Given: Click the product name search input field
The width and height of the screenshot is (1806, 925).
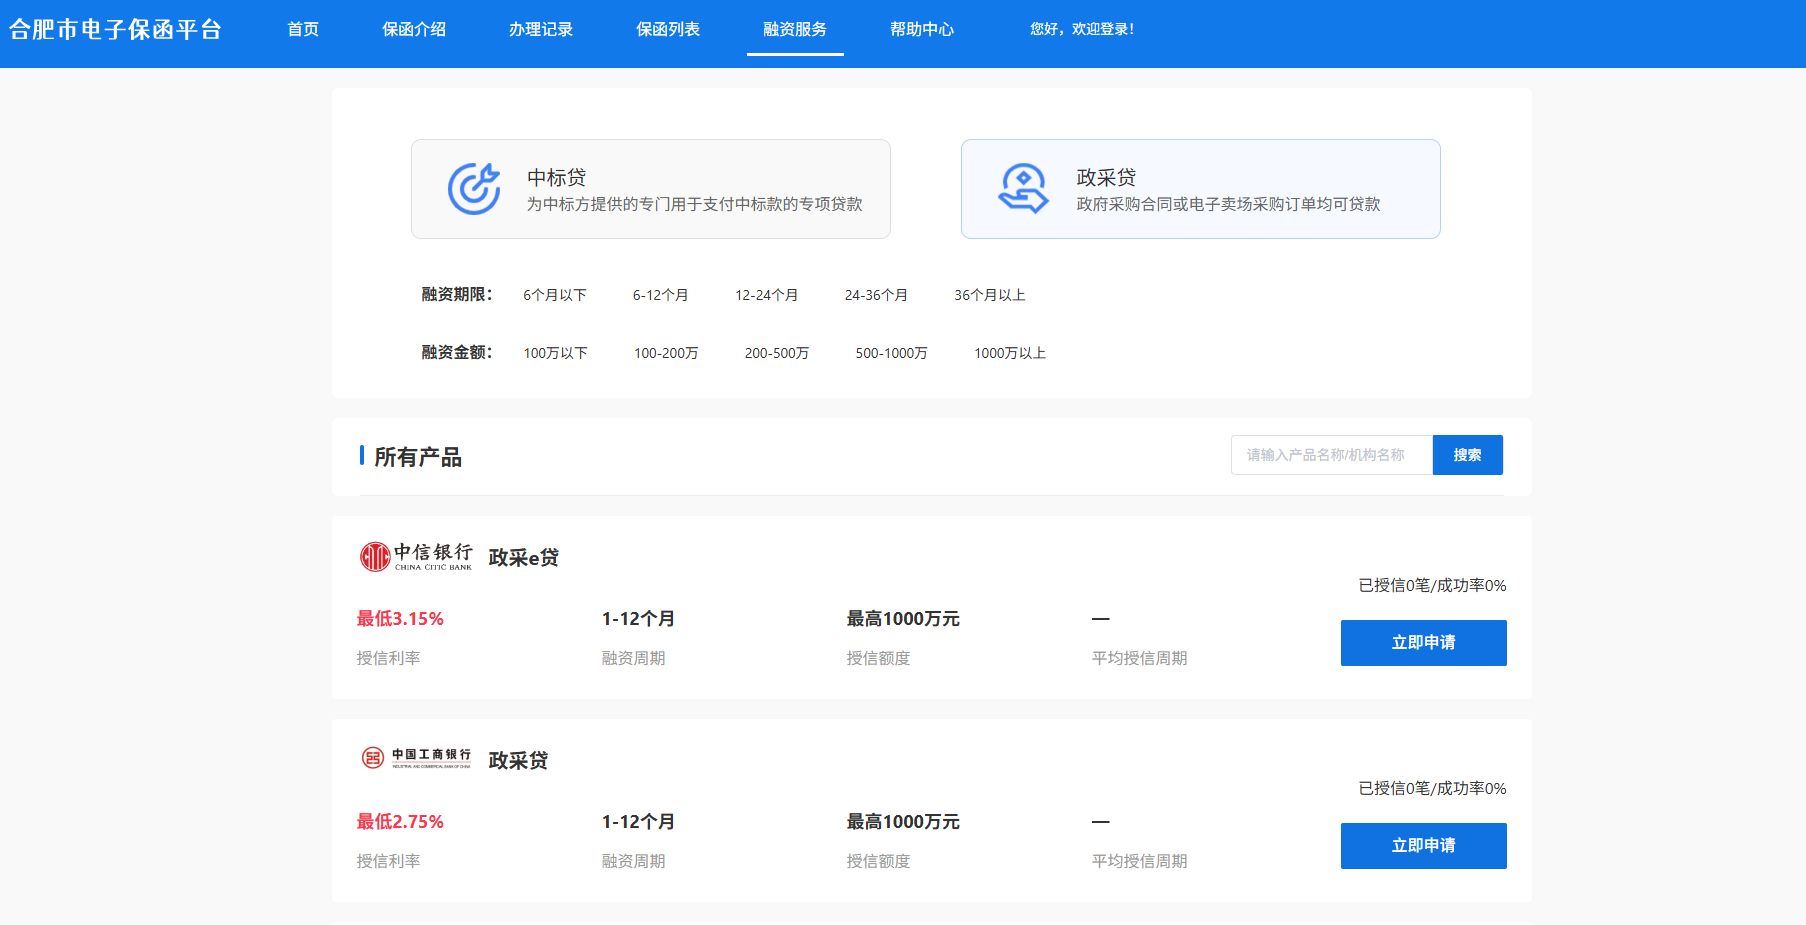Looking at the screenshot, I should click(1330, 455).
